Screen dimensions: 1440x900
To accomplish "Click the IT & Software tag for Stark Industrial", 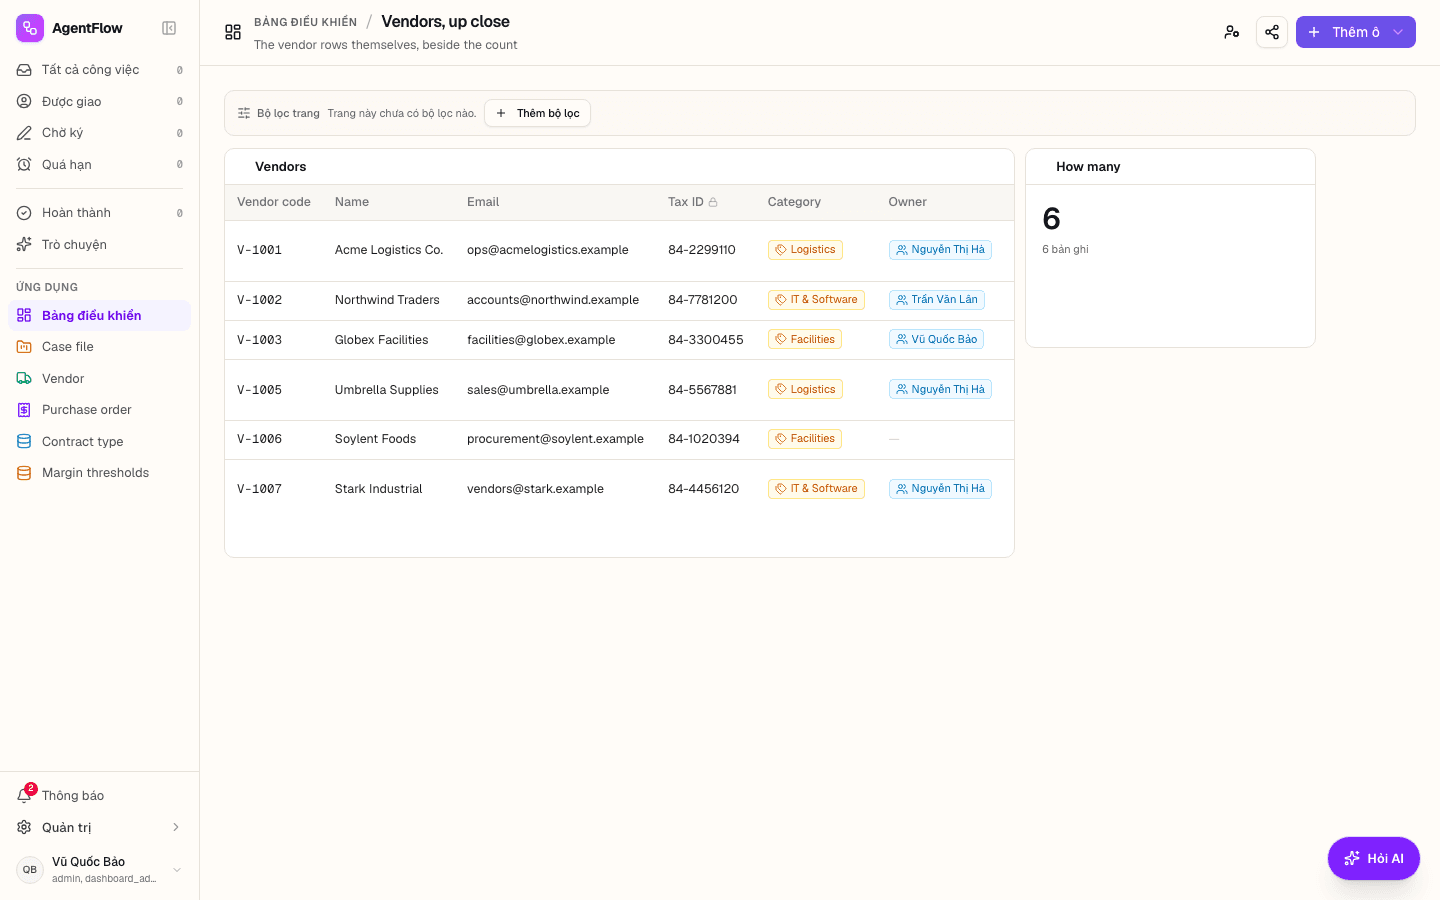I will (816, 488).
